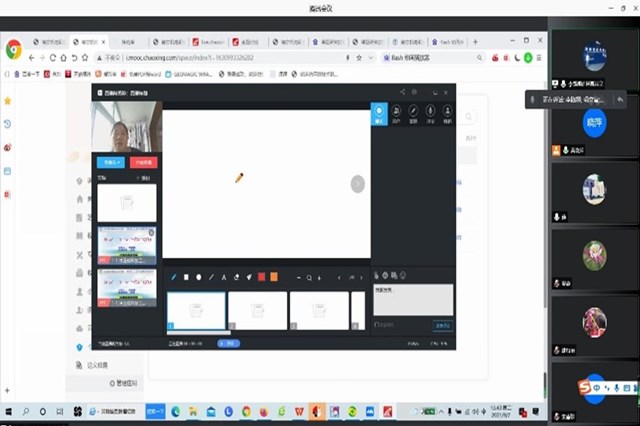Go to next whiteboard page arrow
640x426 pixels.
[358, 183]
